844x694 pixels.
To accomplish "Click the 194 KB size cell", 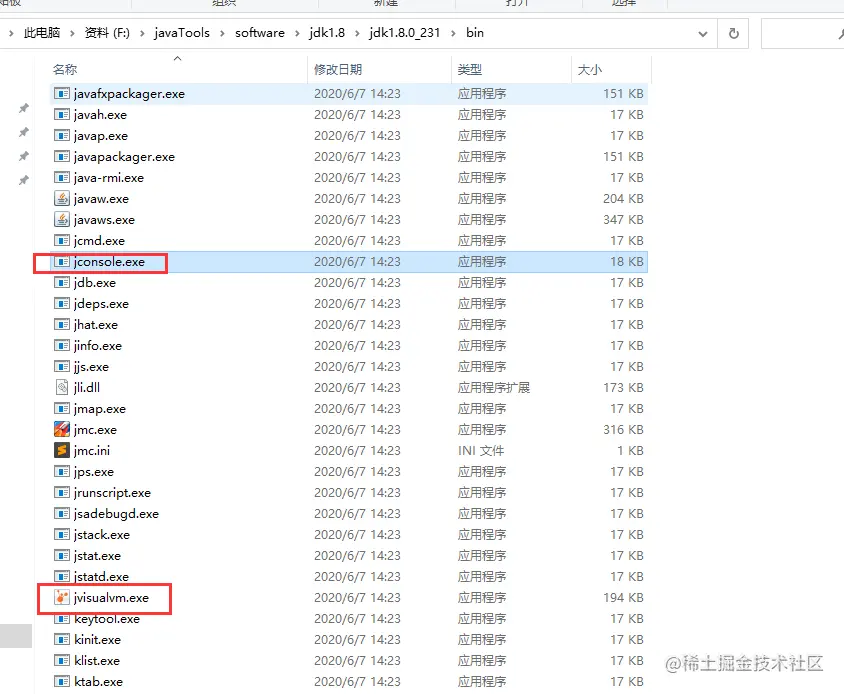I will [x=623, y=598].
